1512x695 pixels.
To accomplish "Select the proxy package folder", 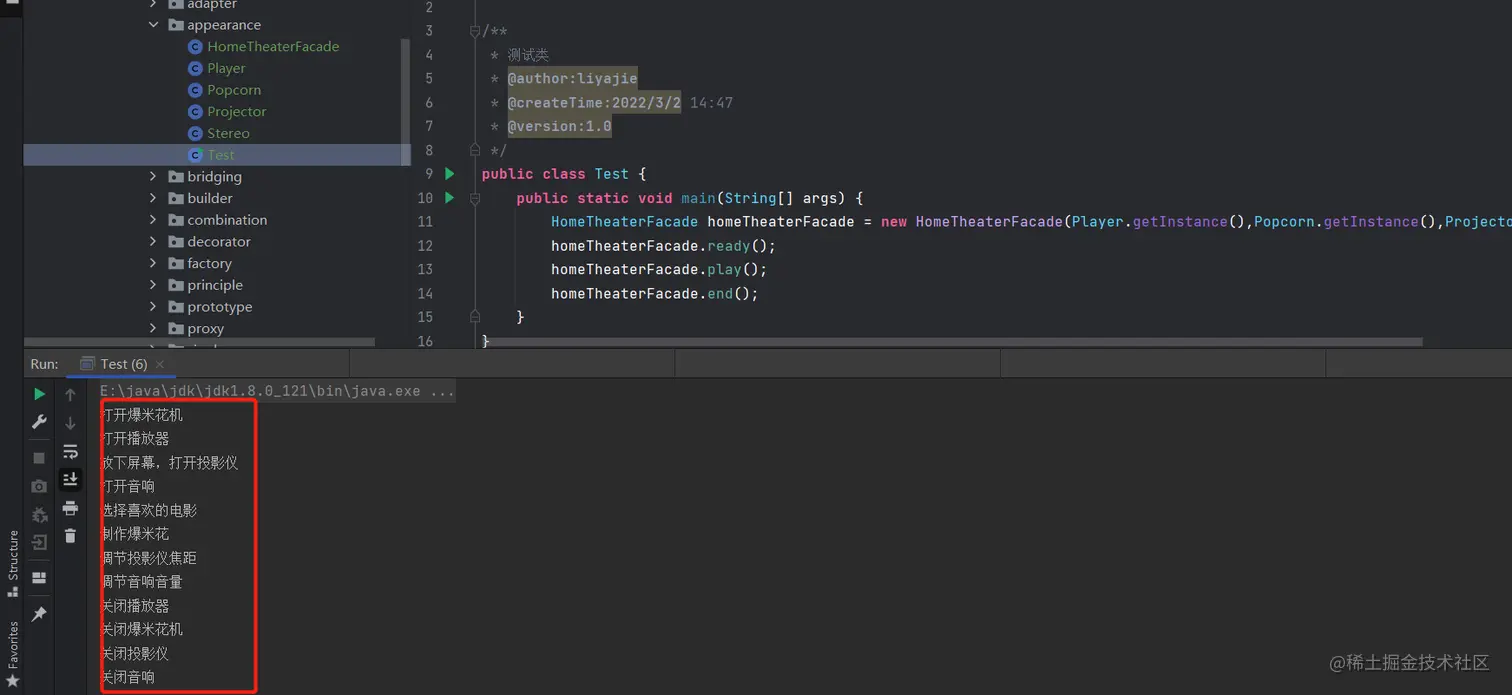I will 196,328.
